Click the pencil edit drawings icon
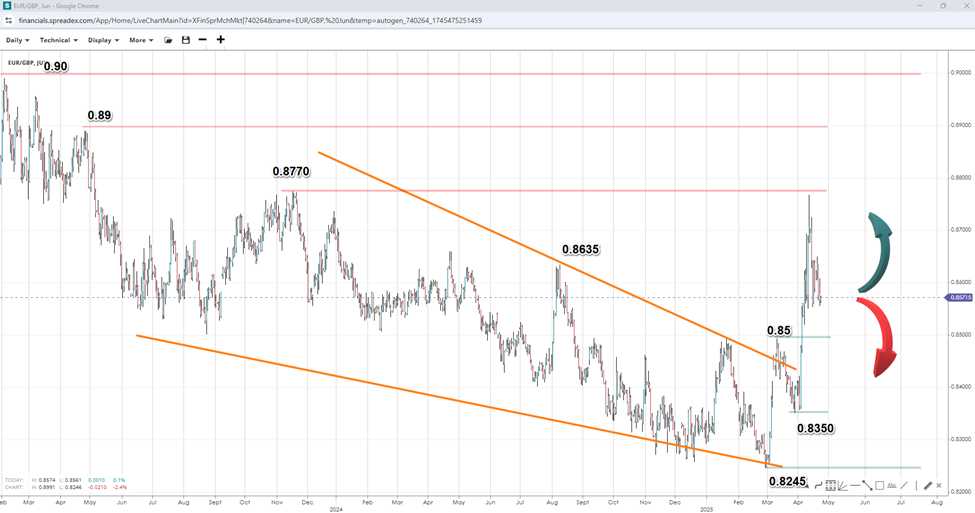Image resolution: width=975 pixels, height=513 pixels. pyautogui.click(x=927, y=485)
